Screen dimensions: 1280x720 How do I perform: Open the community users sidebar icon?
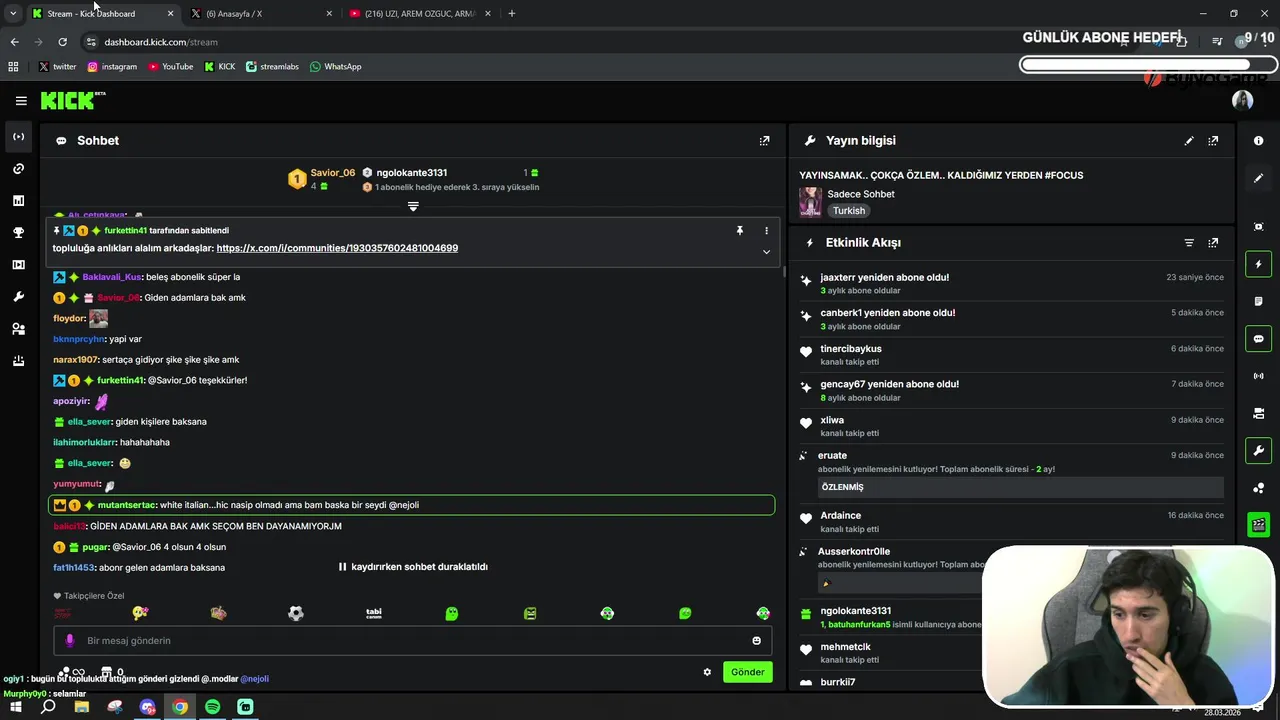tap(18, 329)
